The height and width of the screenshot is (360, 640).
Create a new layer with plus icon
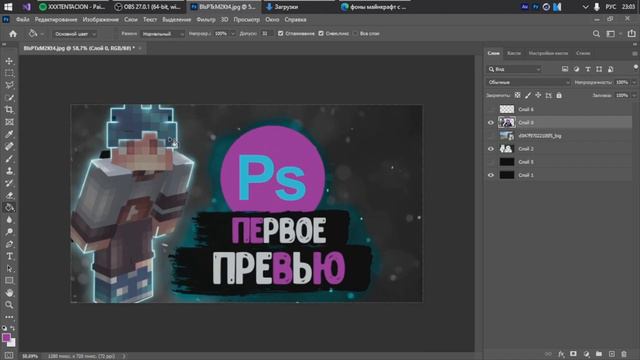(x=611, y=354)
